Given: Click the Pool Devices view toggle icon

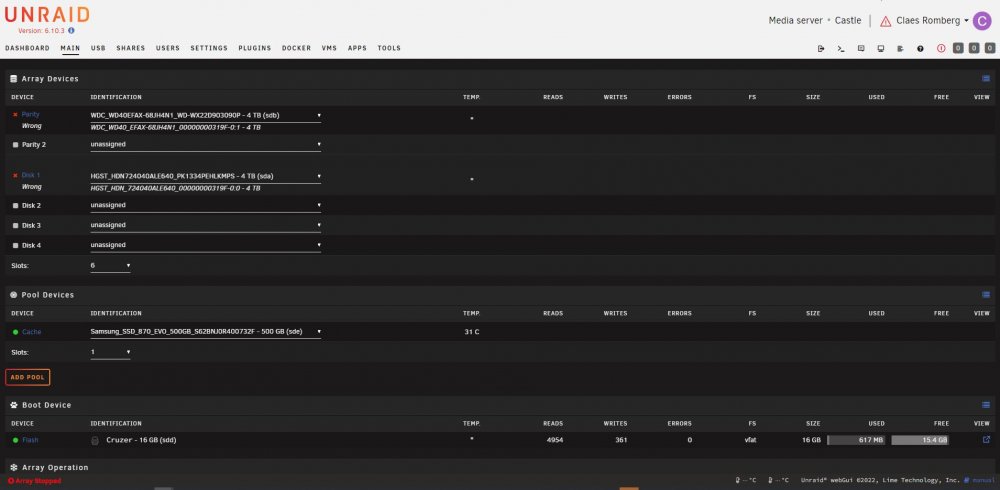Looking at the screenshot, I should [986, 295].
